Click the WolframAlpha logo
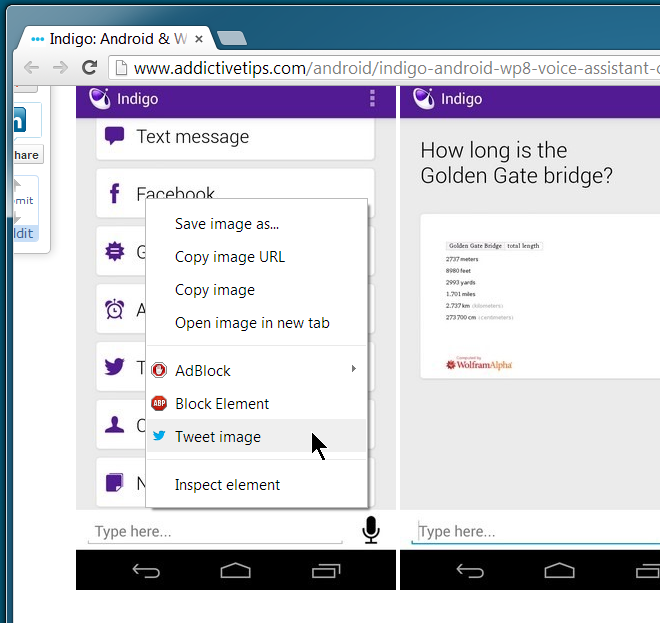Viewport: 660px width, 623px height. [479, 364]
